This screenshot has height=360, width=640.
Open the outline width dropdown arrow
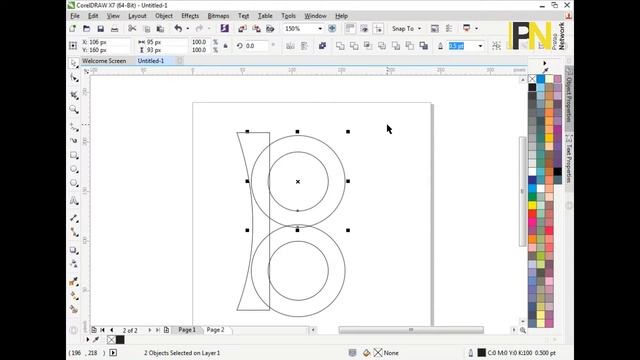480,46
